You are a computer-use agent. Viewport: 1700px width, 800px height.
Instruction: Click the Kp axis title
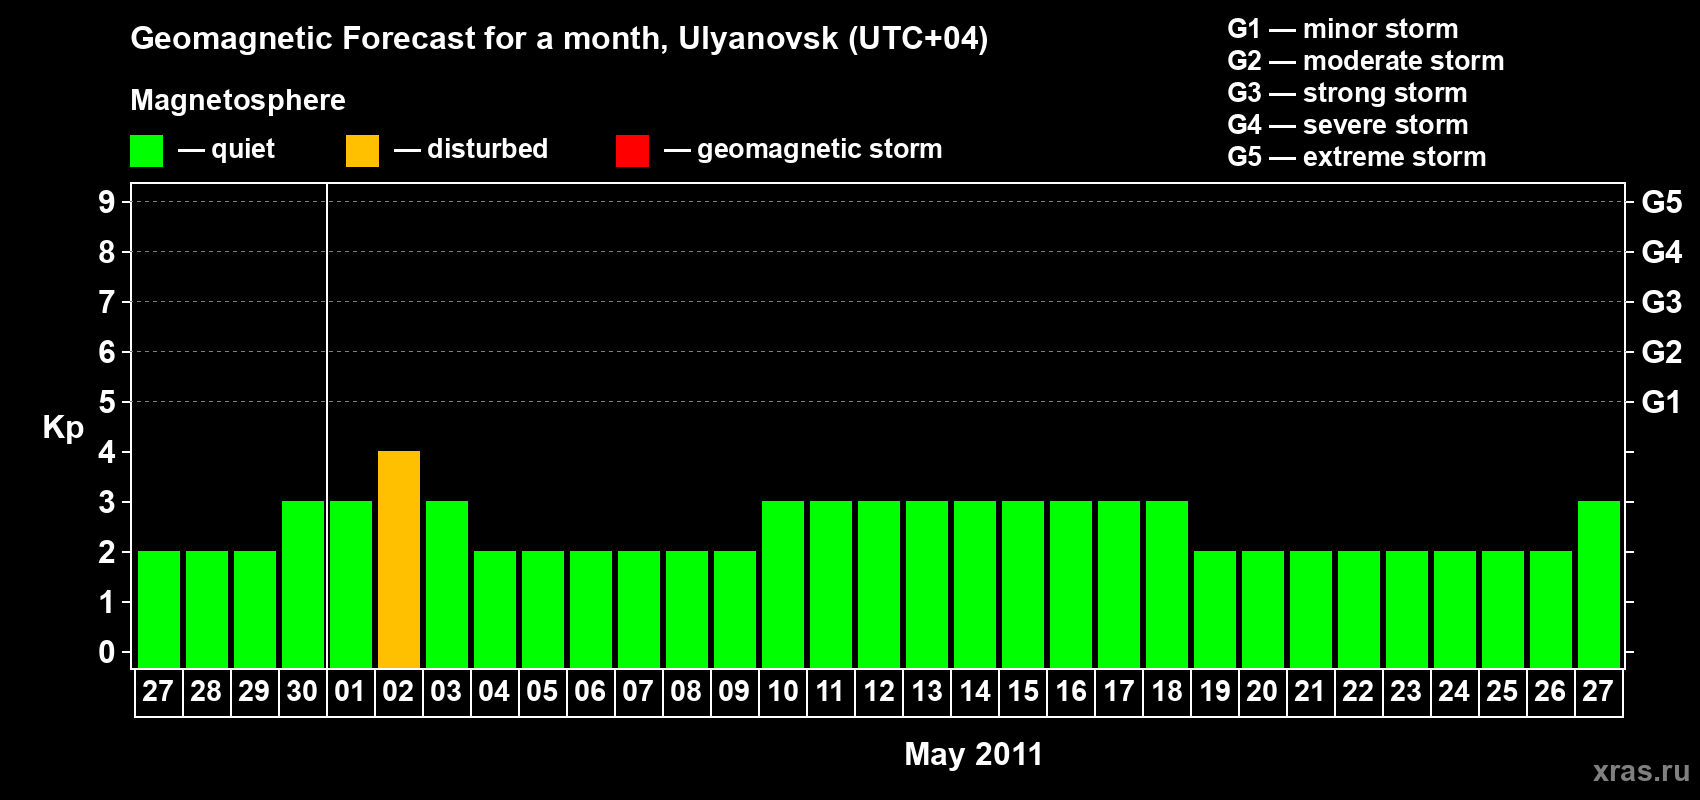[x=63, y=428]
